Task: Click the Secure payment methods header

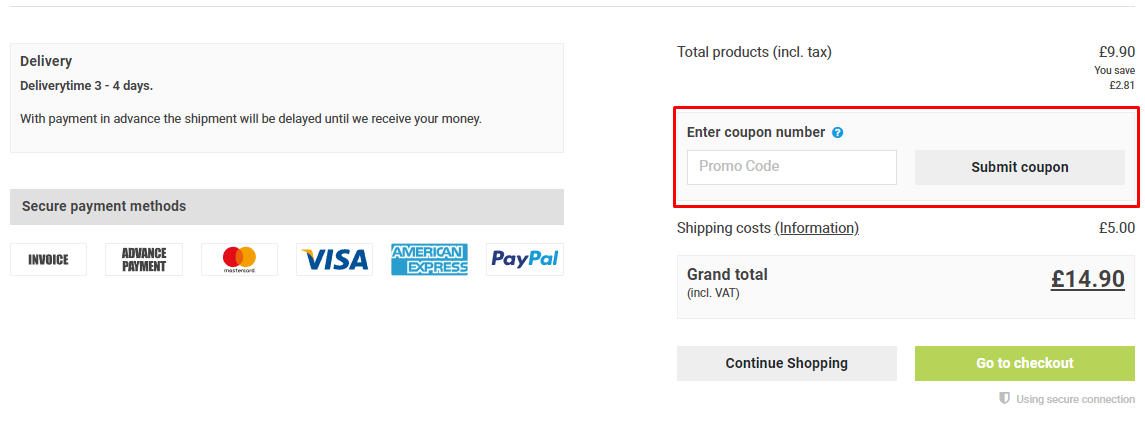Action: [x=104, y=207]
